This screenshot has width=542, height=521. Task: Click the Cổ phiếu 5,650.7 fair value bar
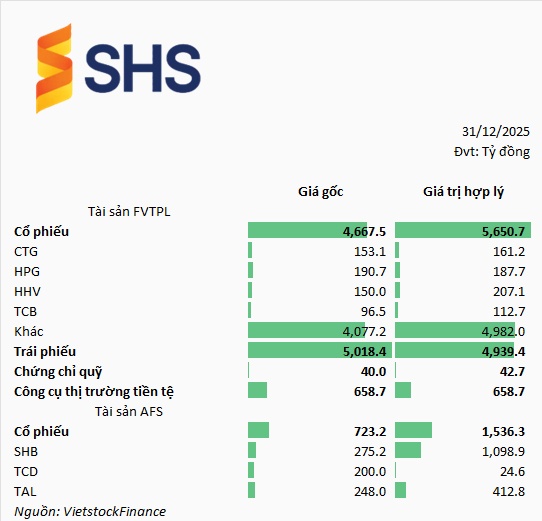point(463,230)
